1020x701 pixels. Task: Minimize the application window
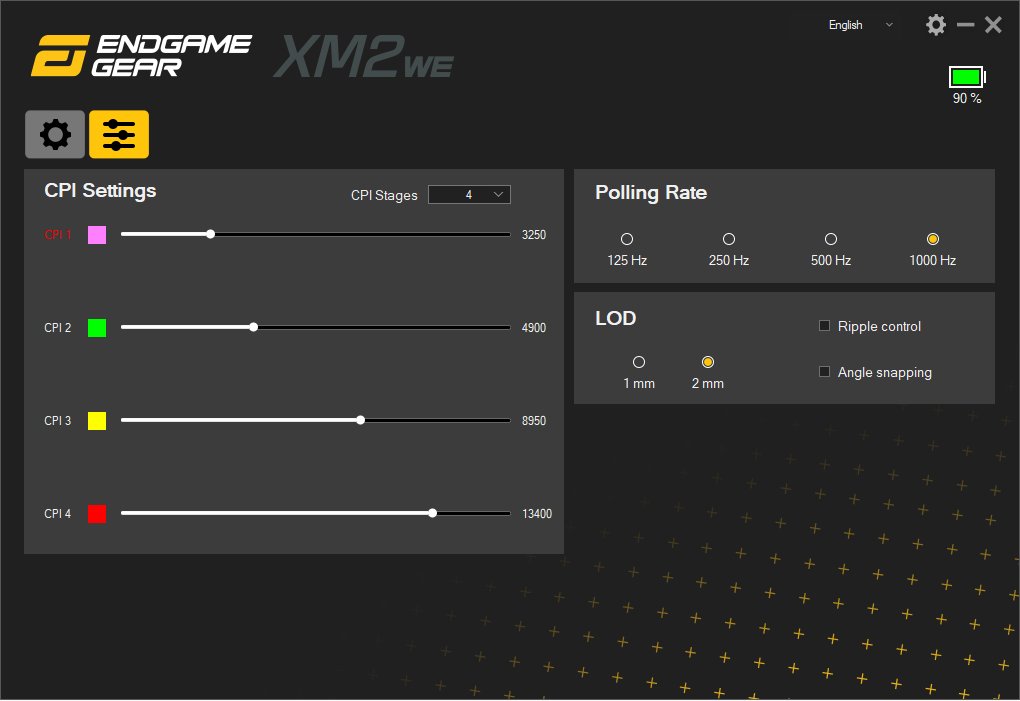[965, 25]
